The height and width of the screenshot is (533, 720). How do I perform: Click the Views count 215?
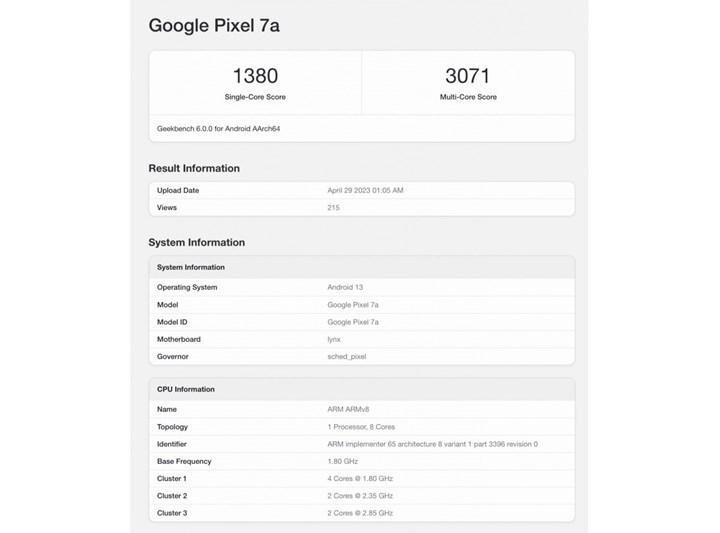[x=333, y=208]
